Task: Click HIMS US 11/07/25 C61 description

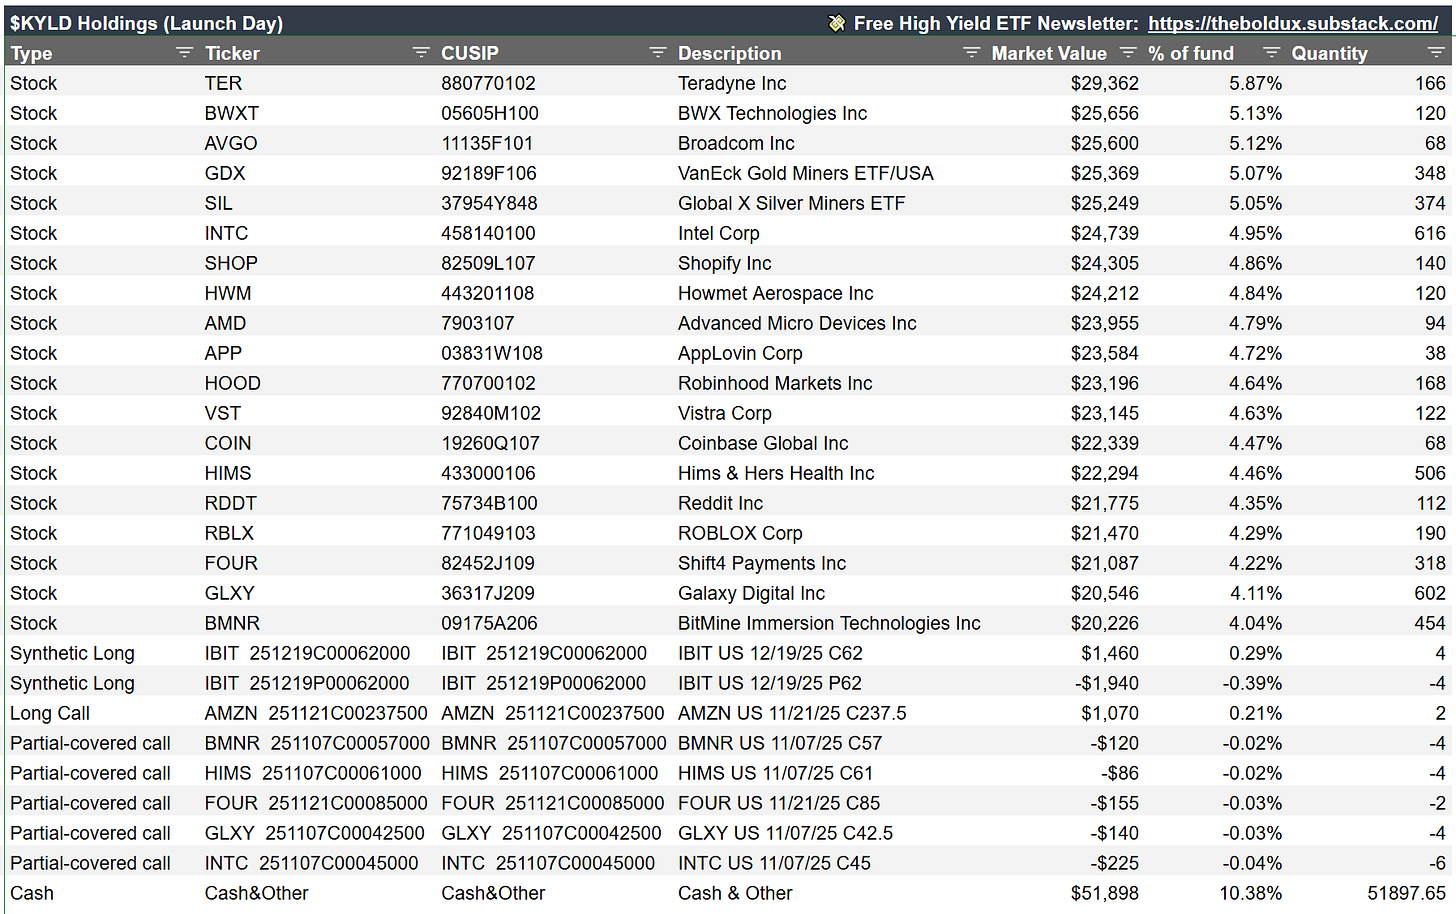Action: point(775,773)
